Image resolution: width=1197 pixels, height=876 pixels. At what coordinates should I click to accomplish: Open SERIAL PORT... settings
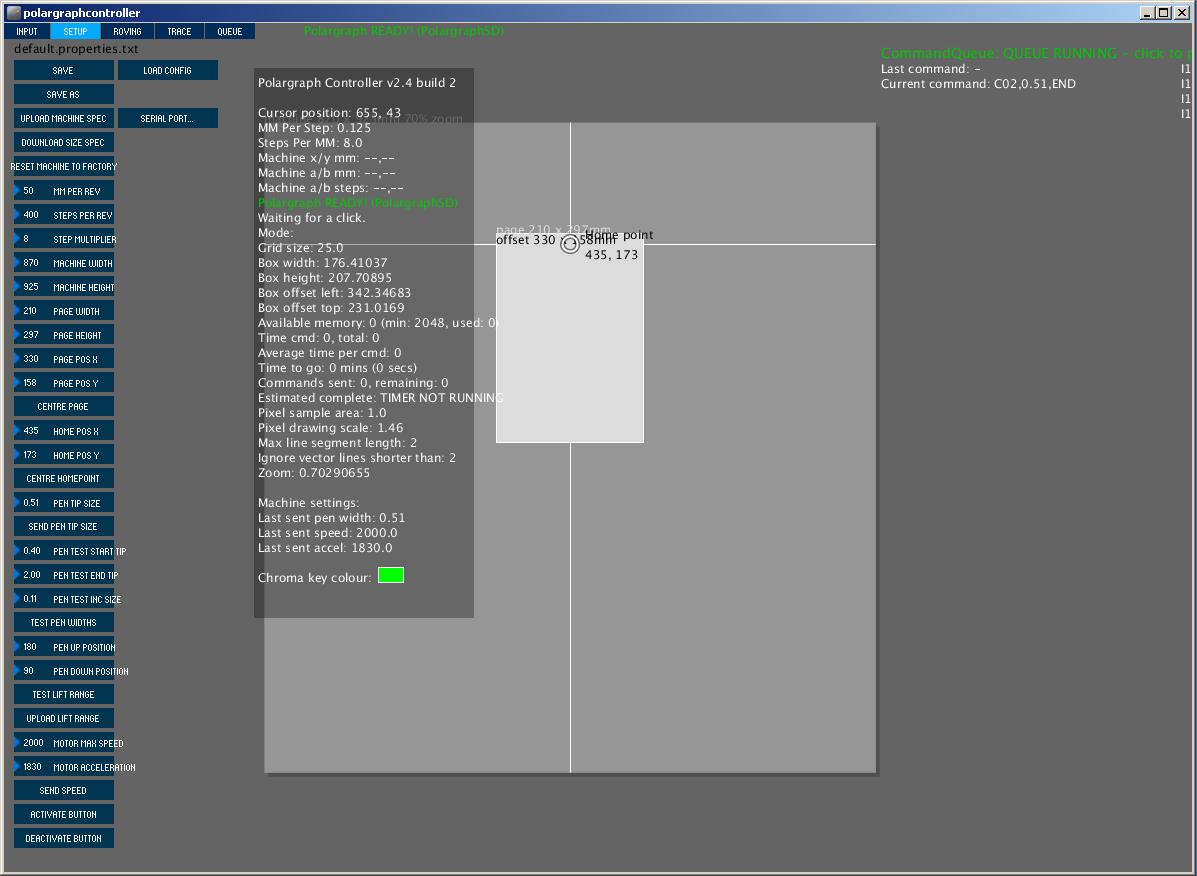pyautogui.click(x=168, y=118)
